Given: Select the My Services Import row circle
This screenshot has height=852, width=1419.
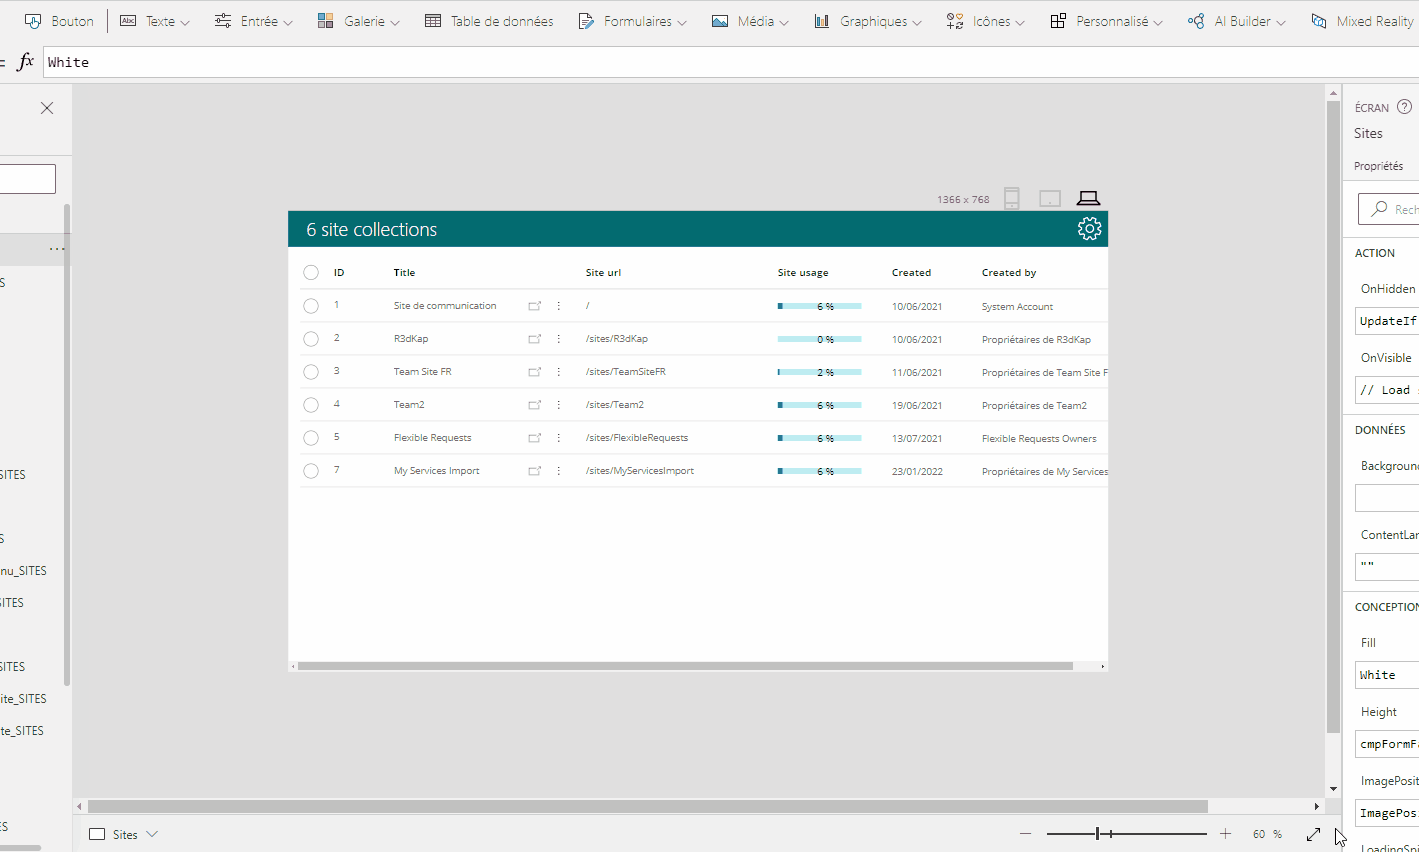Looking at the screenshot, I should pyautogui.click(x=311, y=471).
